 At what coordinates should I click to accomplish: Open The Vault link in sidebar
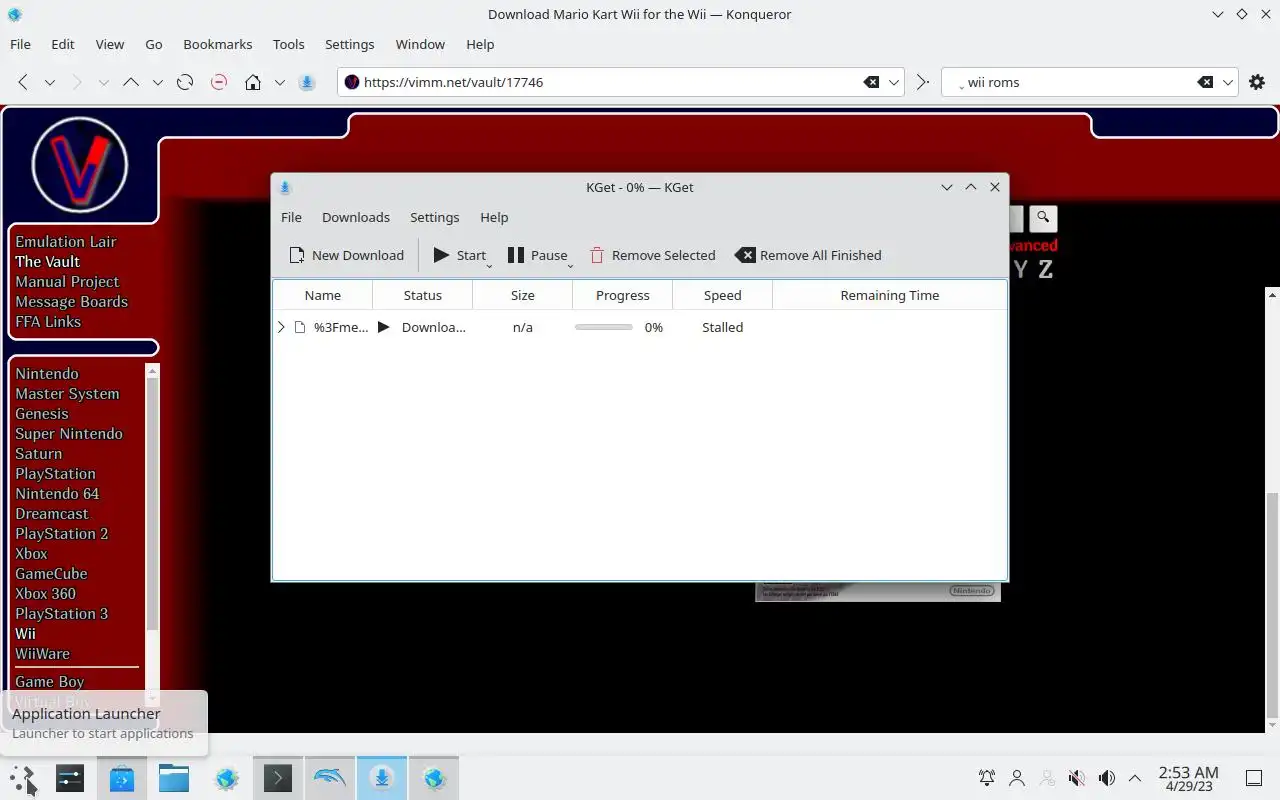click(x=48, y=261)
